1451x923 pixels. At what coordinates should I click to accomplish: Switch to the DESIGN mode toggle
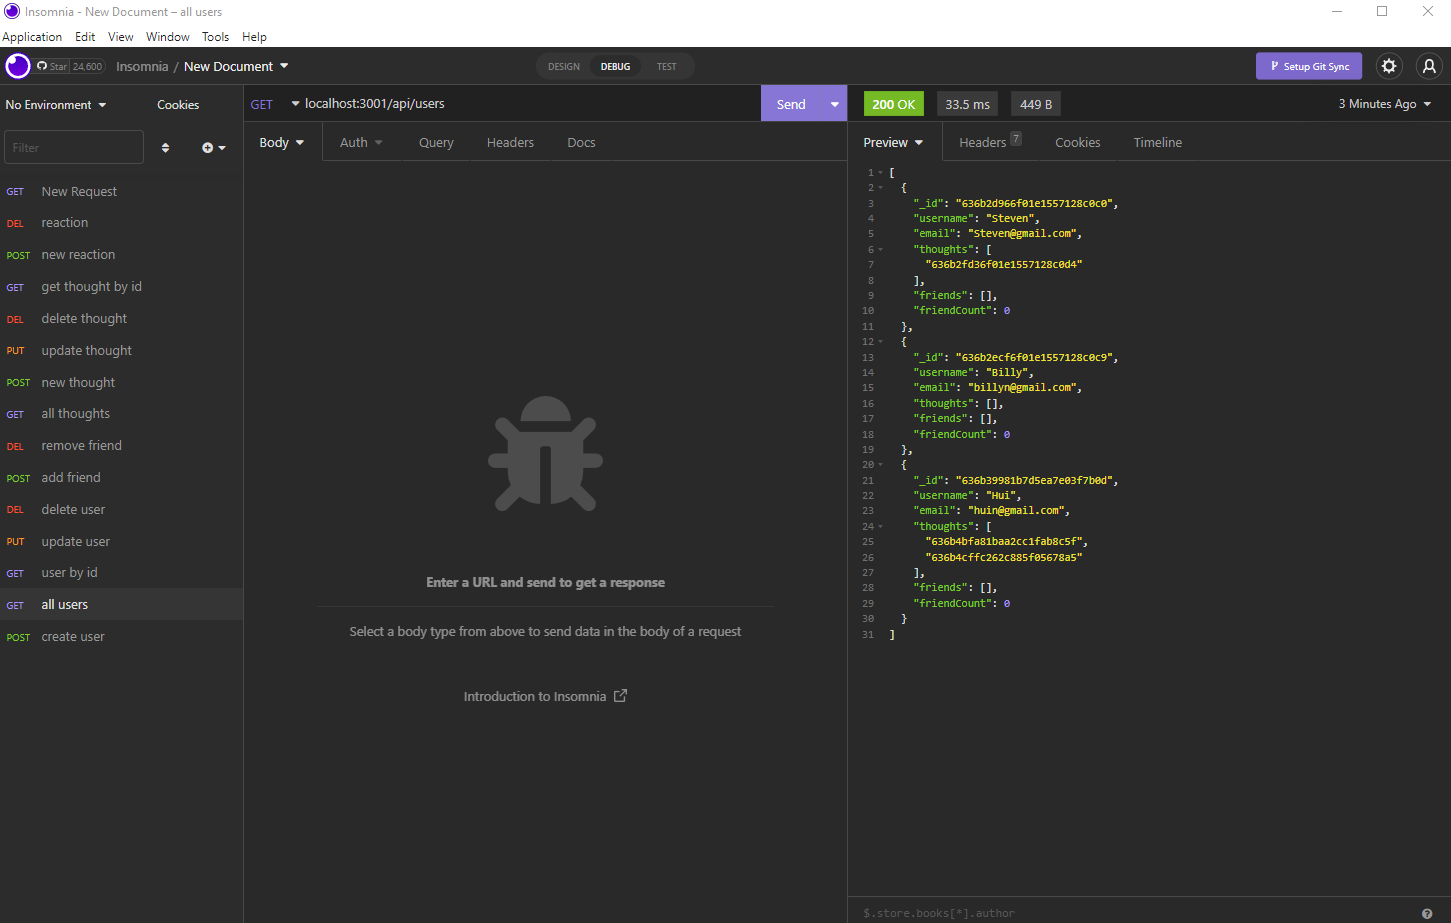(x=563, y=66)
